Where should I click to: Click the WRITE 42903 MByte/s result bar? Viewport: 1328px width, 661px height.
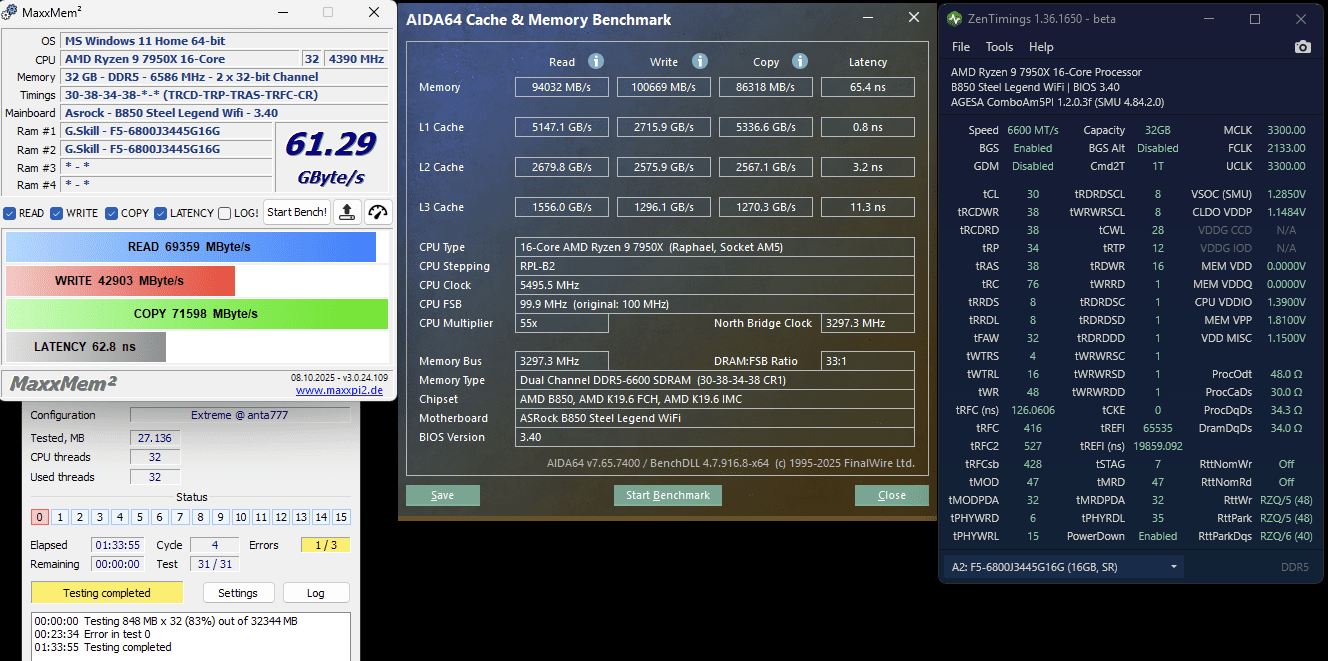[120, 281]
